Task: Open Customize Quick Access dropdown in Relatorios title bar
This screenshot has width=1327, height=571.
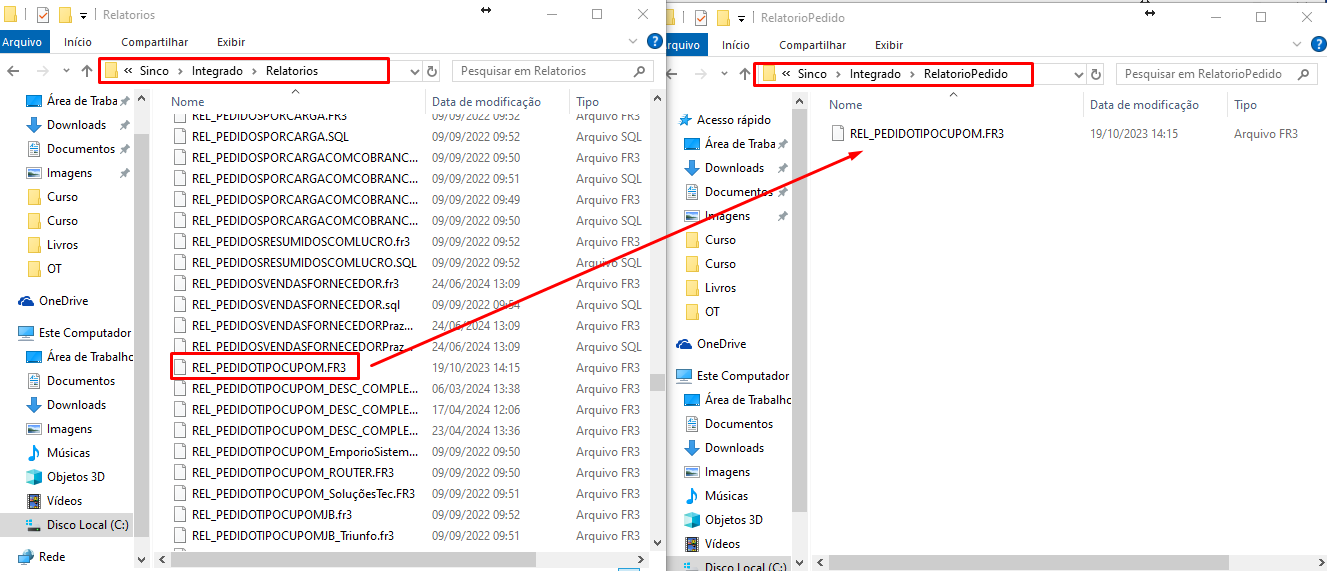Action: [x=83, y=15]
